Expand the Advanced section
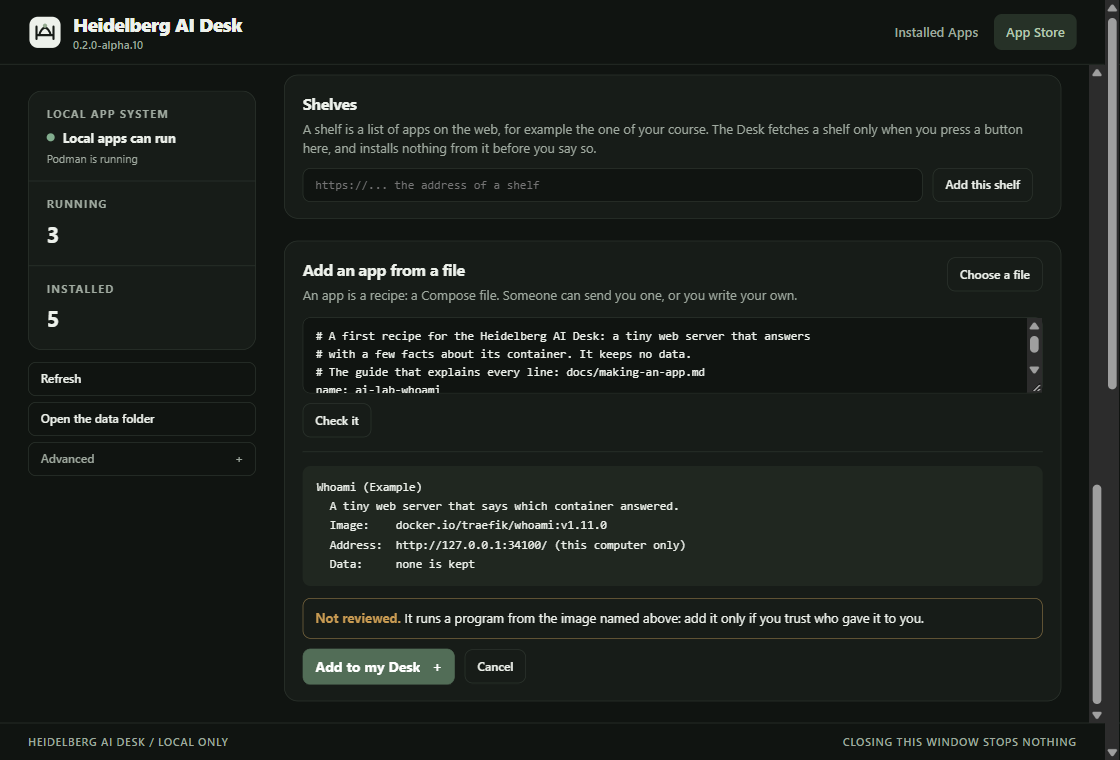The width and height of the screenshot is (1120, 760). click(x=142, y=459)
